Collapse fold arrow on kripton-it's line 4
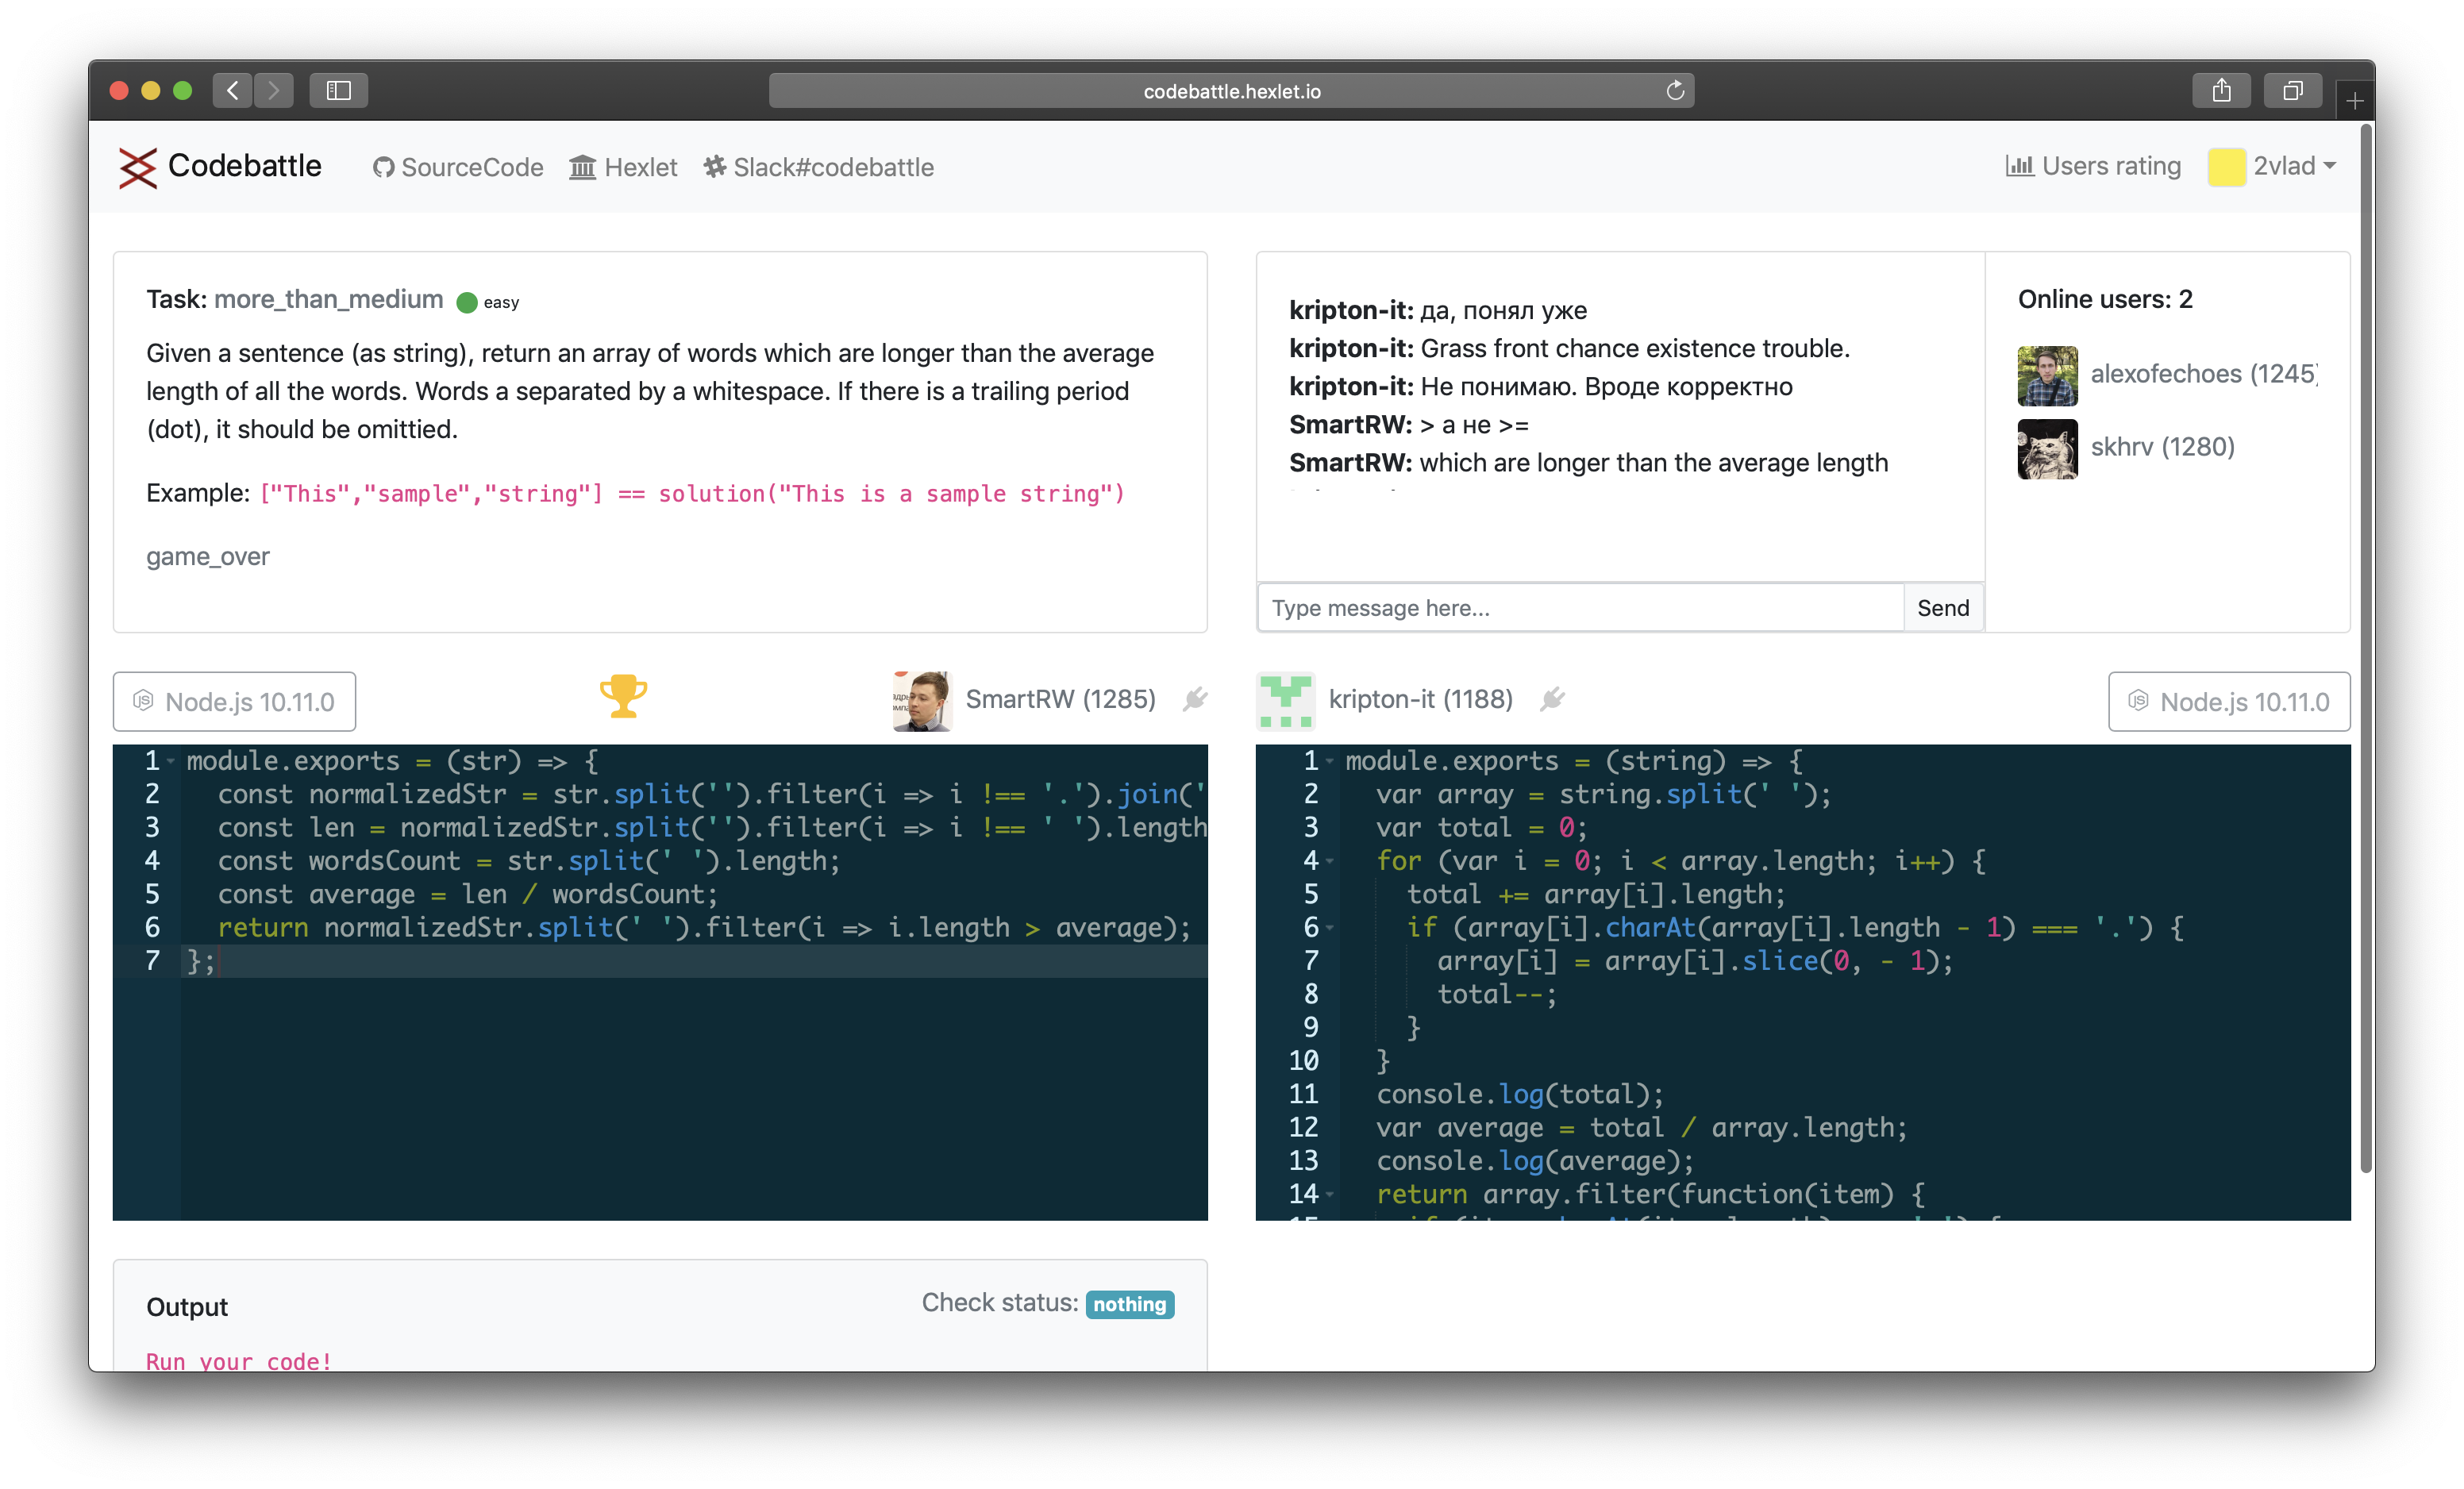Viewport: 2464px width, 1489px height. pyautogui.click(x=1330, y=862)
